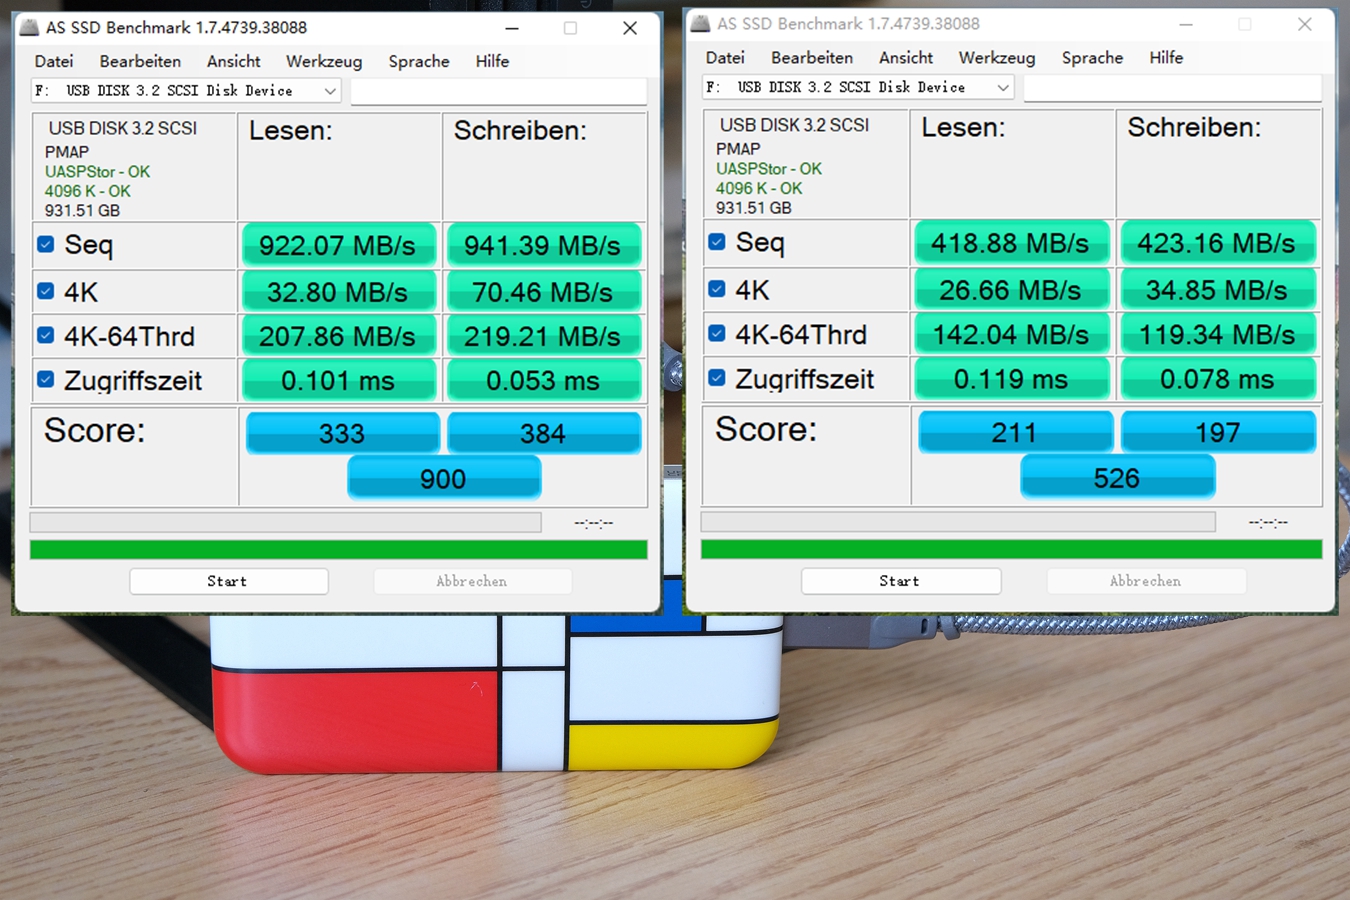Viewport: 1350px width, 900px height.
Task: Open the Ansicht menu in the 526-score window
Action: [x=906, y=57]
